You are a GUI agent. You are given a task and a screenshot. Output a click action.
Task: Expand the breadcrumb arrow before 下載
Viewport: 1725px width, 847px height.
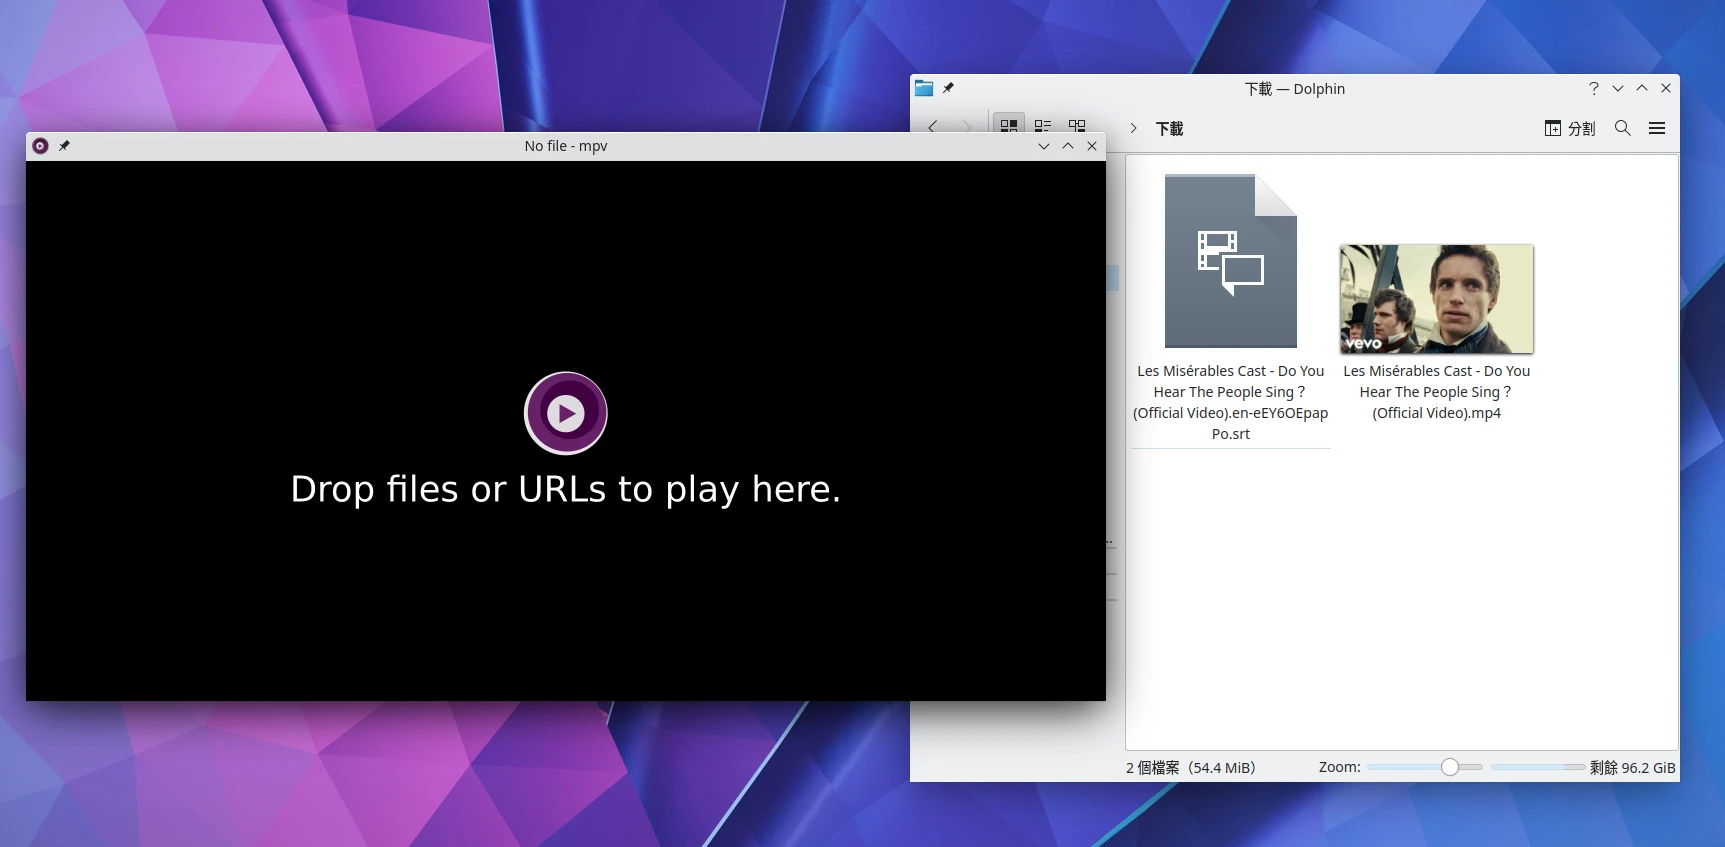point(1133,128)
